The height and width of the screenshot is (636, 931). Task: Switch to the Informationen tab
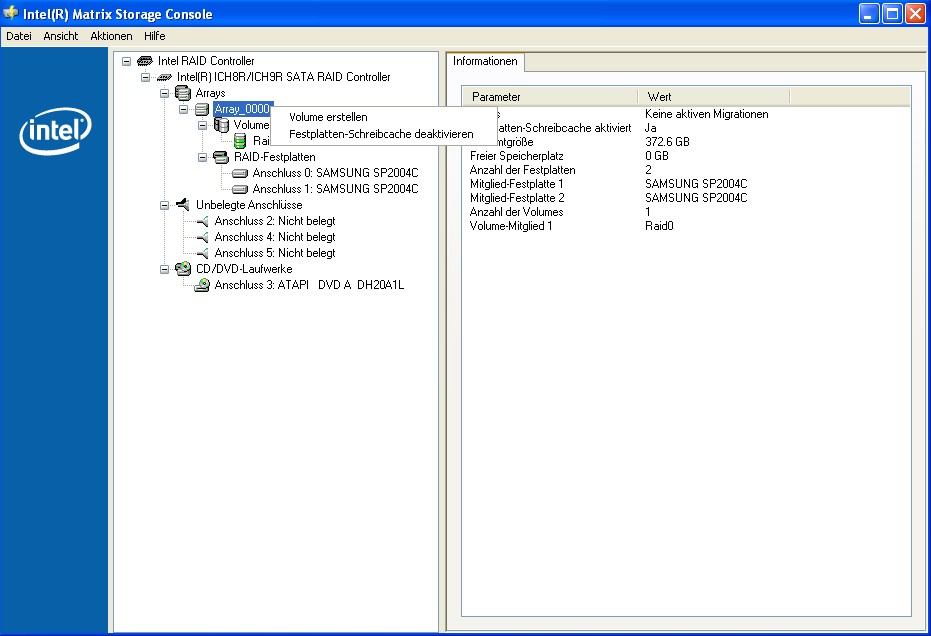click(x=485, y=61)
